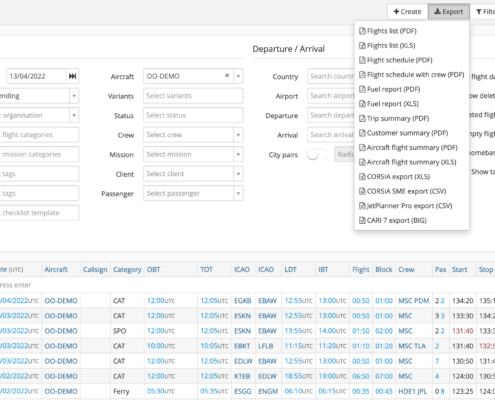Select CARI 7 export (BIG)
This screenshot has width=495, height=400.
click(393, 221)
